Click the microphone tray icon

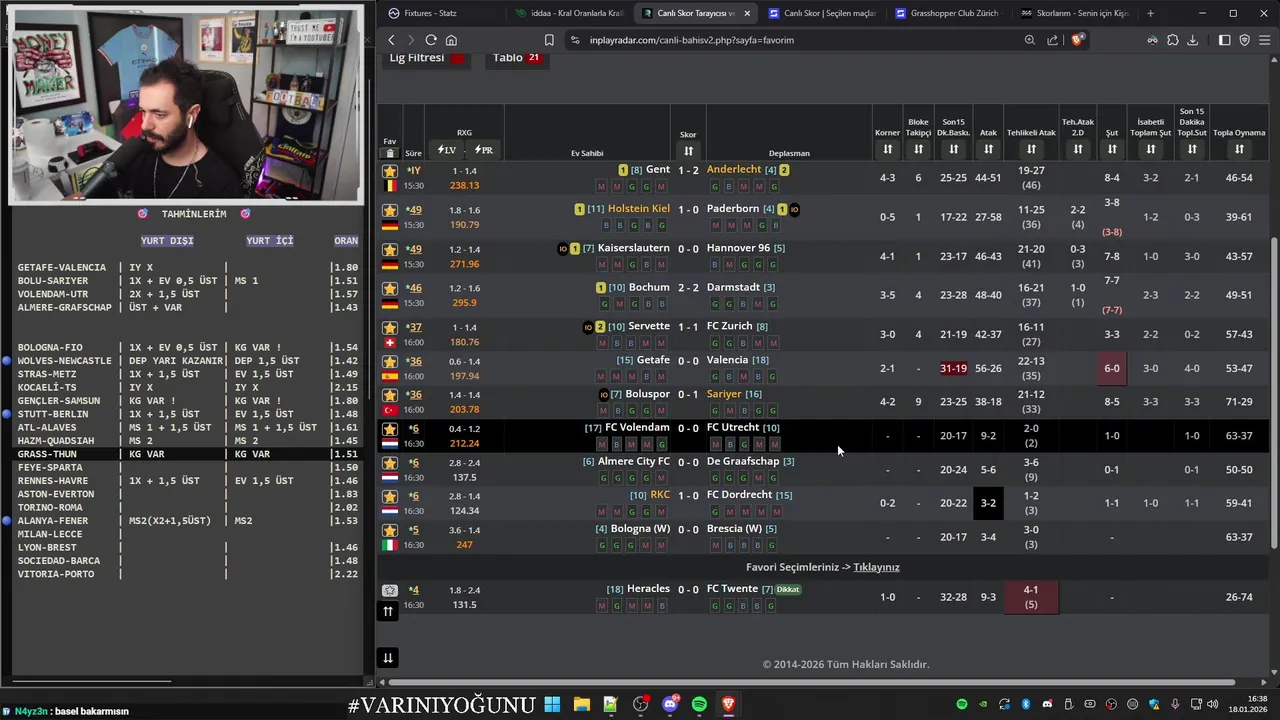pos(1176,704)
